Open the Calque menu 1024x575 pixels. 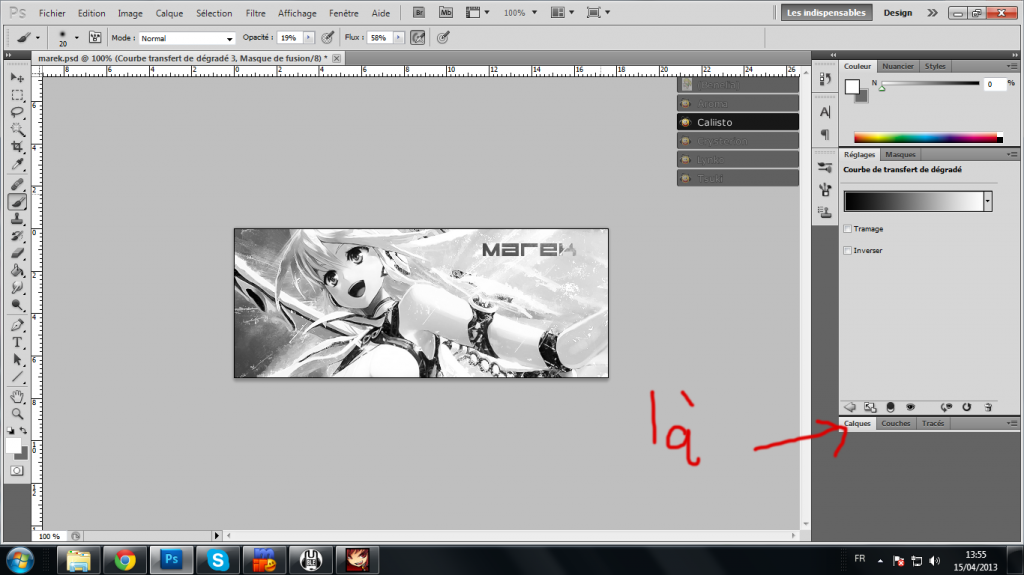(169, 13)
